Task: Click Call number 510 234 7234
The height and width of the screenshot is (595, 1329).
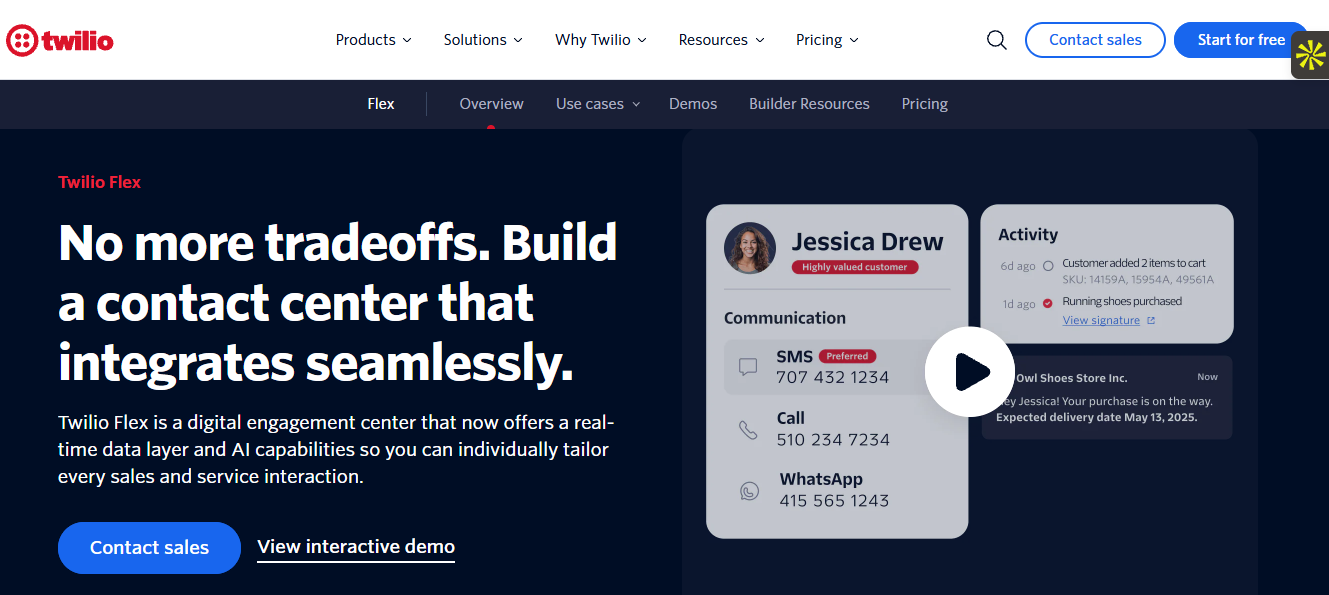Action: (833, 440)
